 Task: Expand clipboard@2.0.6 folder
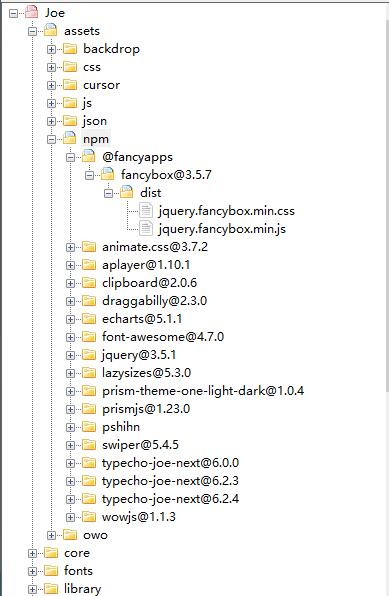pos(70,283)
